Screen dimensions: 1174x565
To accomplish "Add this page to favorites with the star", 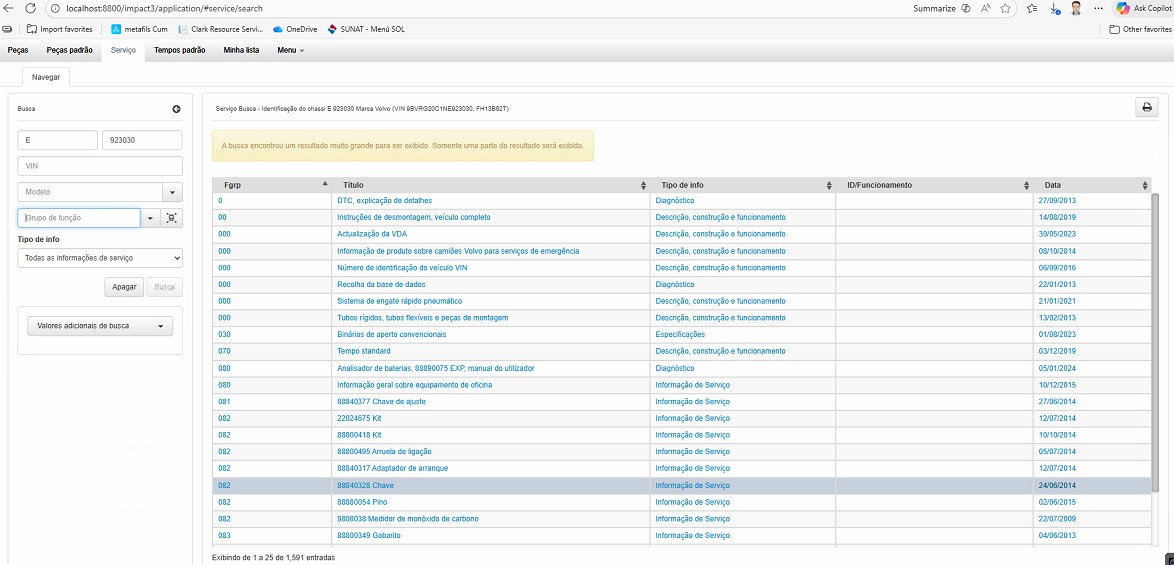I will click(x=1005, y=8).
